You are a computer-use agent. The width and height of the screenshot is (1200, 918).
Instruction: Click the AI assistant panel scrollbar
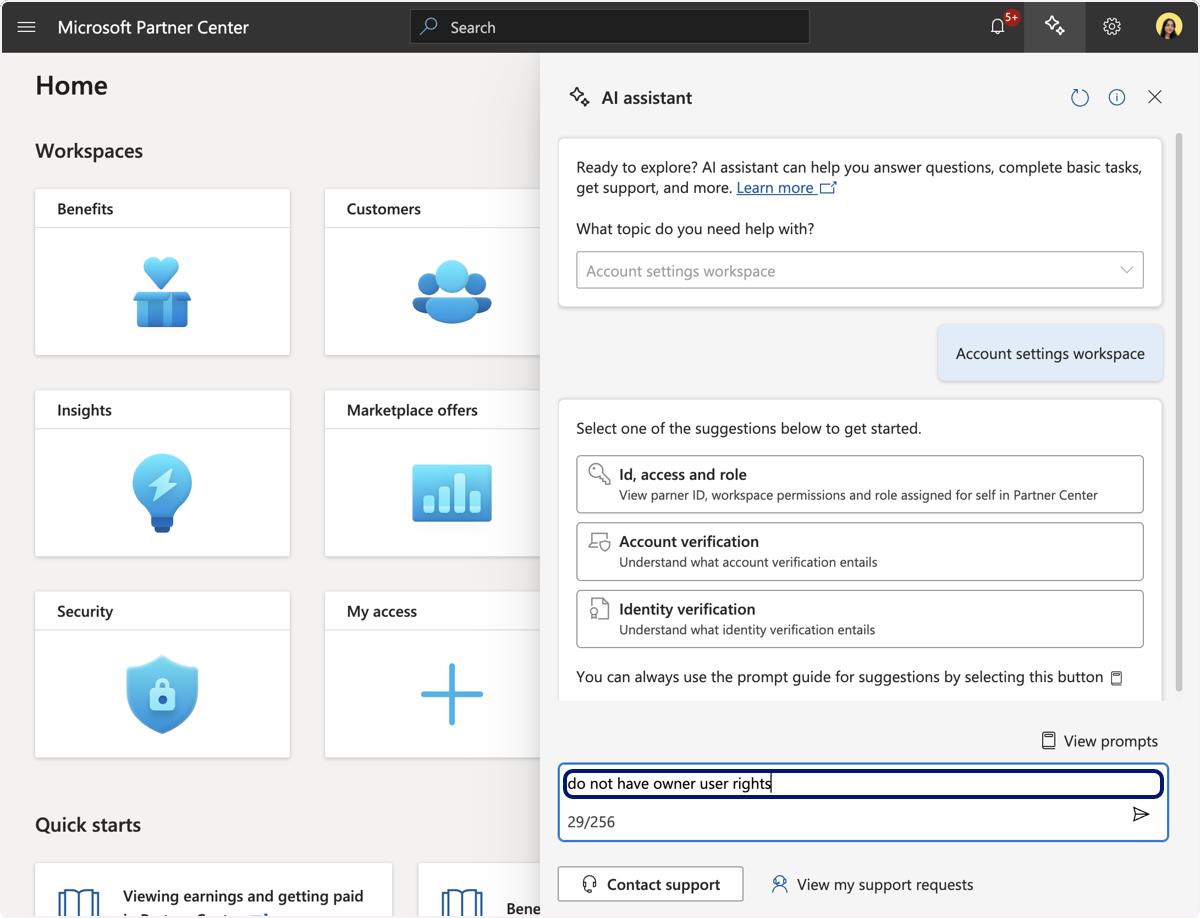[1179, 410]
